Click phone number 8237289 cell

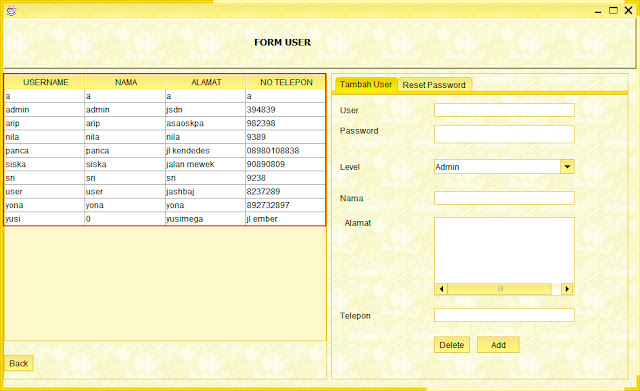pyautogui.click(x=285, y=191)
